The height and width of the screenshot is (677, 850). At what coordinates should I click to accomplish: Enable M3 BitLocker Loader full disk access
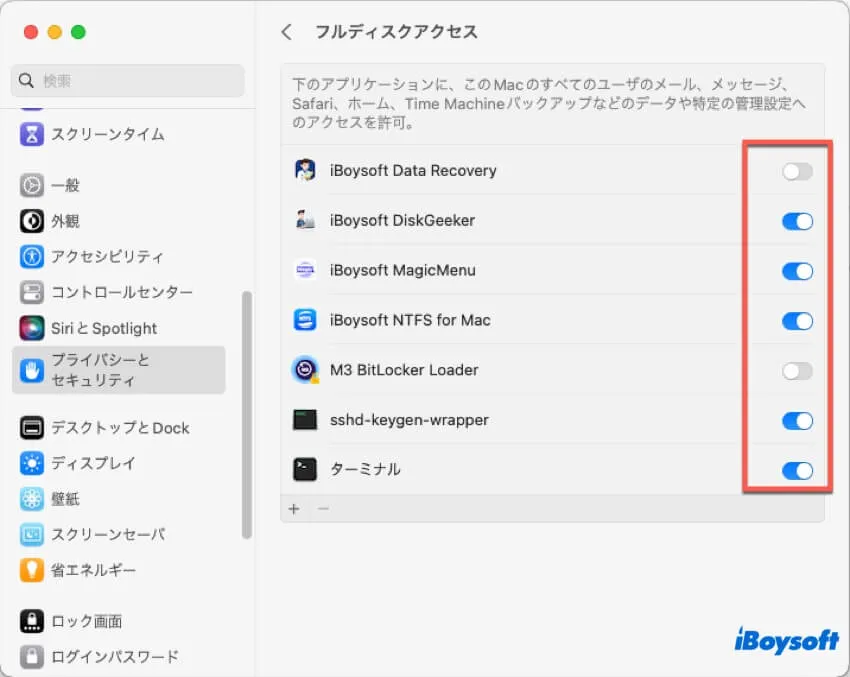click(797, 371)
